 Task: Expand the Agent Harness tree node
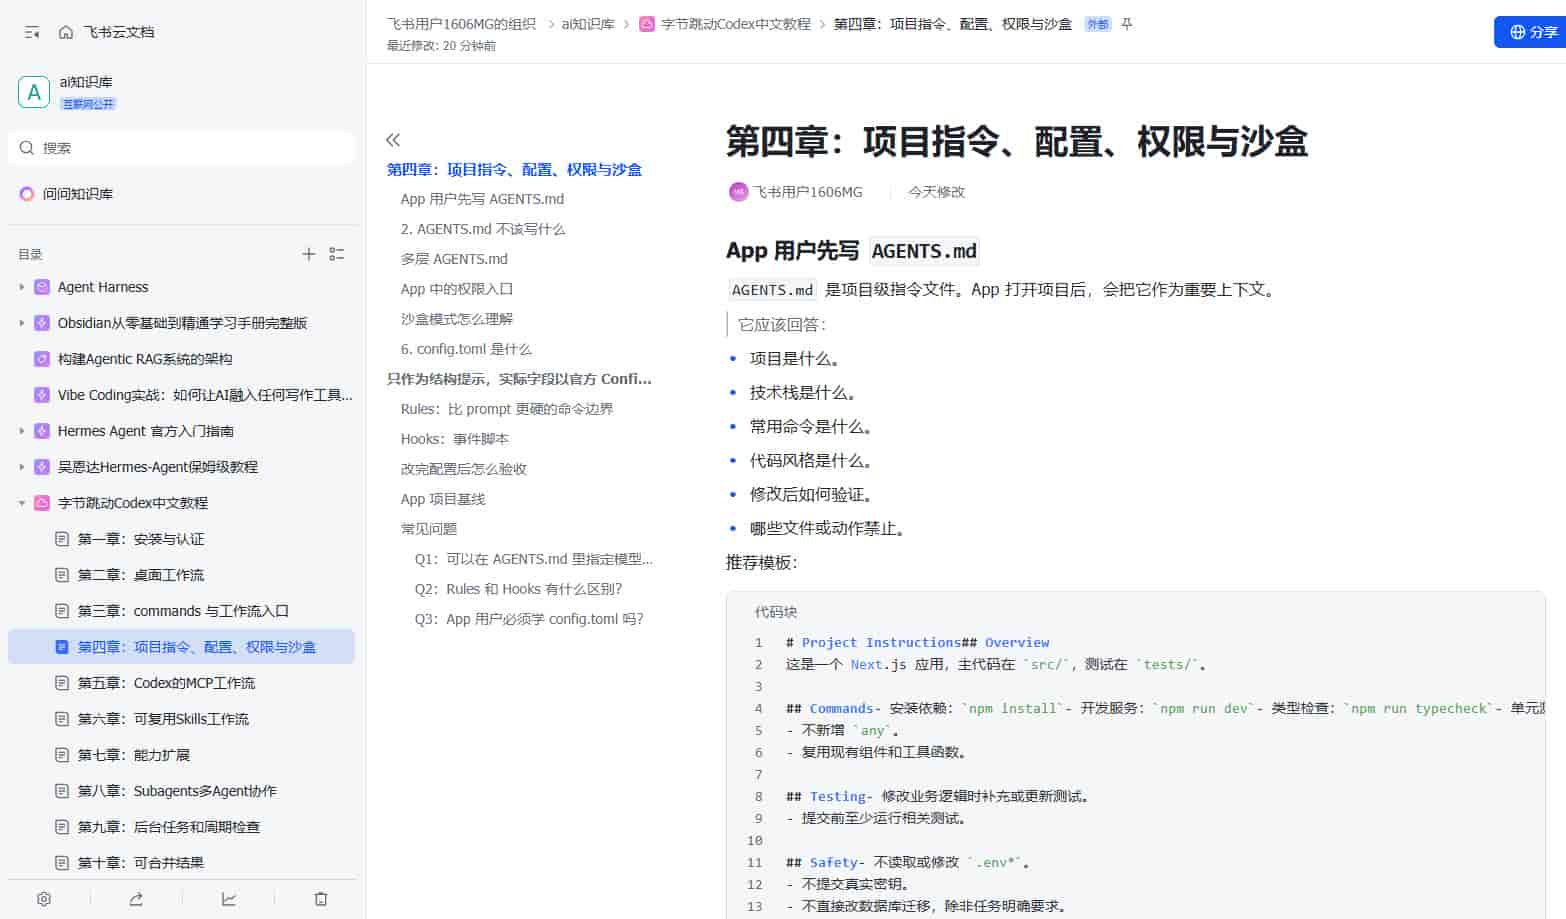coord(22,287)
